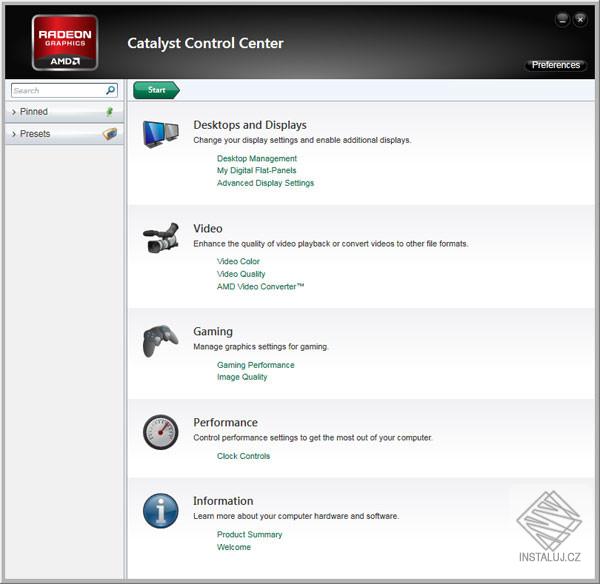
Task: Launch AMD Video Converter link
Action: coord(260,287)
